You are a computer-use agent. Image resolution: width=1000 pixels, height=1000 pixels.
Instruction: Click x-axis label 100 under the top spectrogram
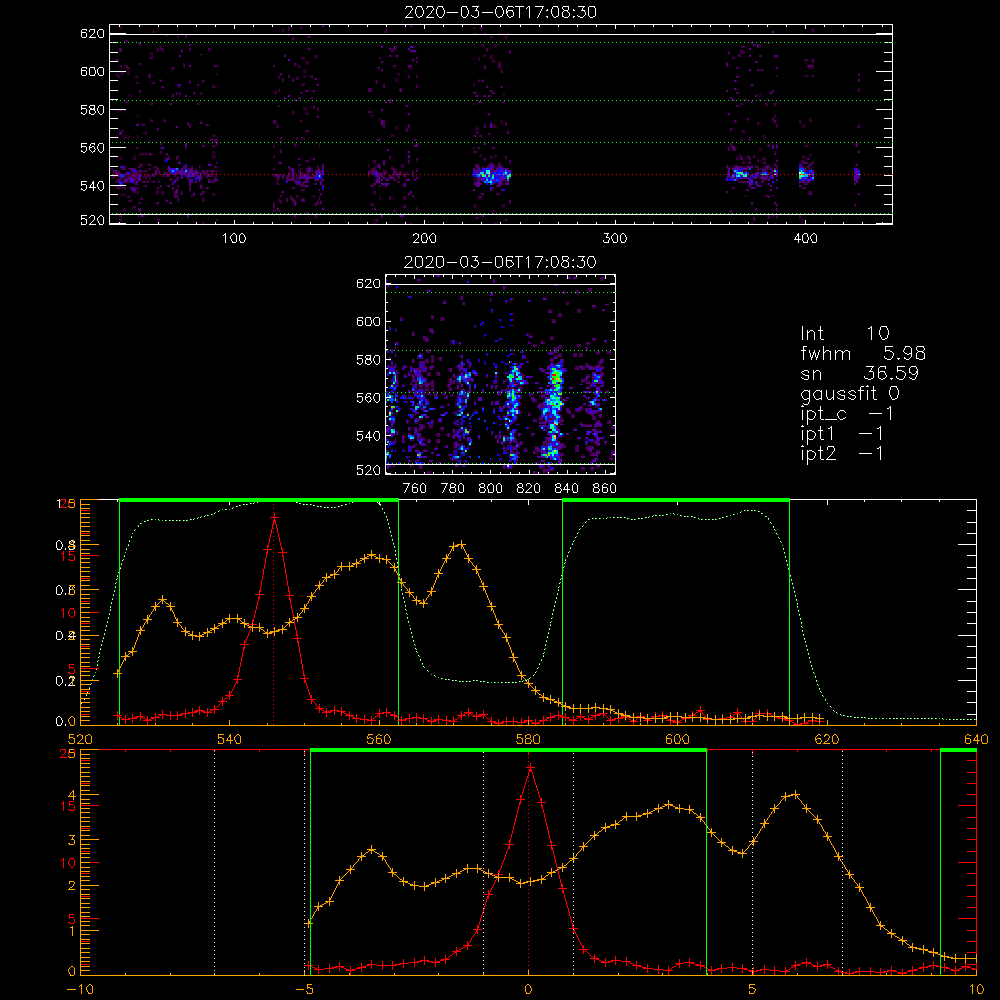234,239
